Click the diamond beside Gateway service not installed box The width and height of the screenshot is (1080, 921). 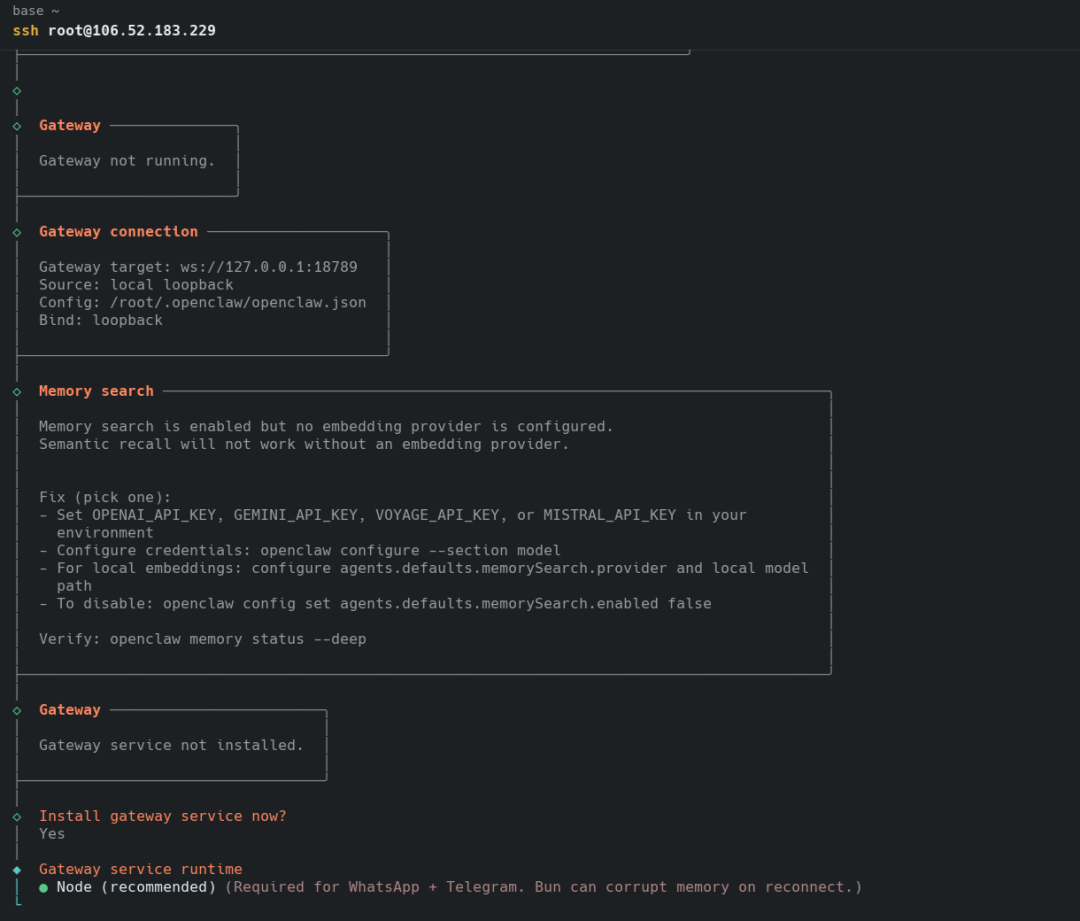pyautogui.click(x=17, y=710)
